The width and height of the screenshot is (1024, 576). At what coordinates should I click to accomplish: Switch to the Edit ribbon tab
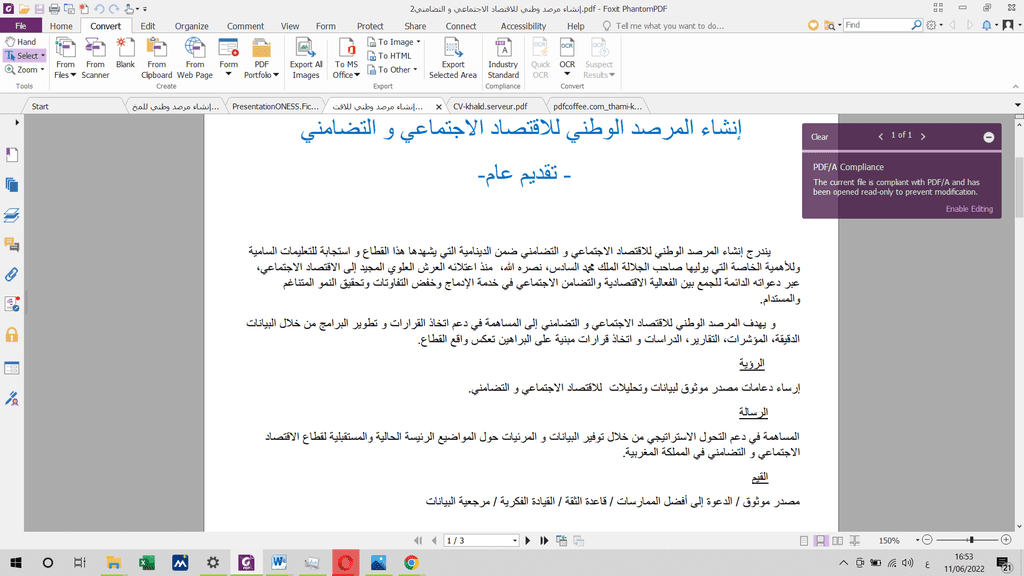pos(148,26)
